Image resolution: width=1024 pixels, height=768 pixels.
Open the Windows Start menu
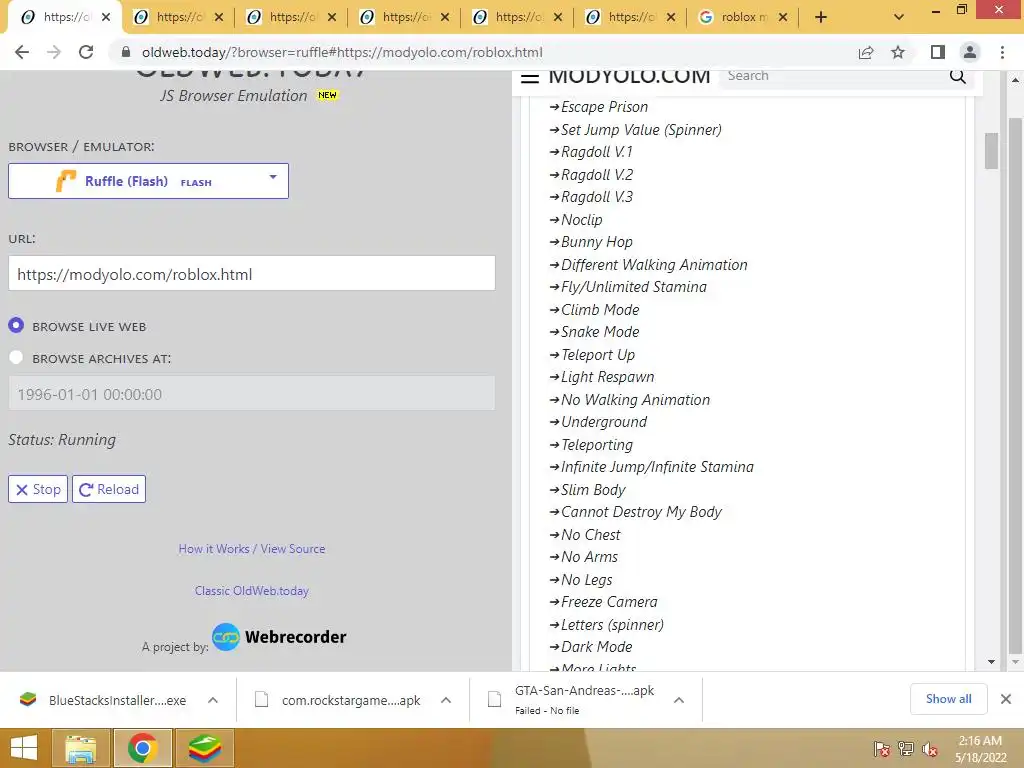point(24,748)
